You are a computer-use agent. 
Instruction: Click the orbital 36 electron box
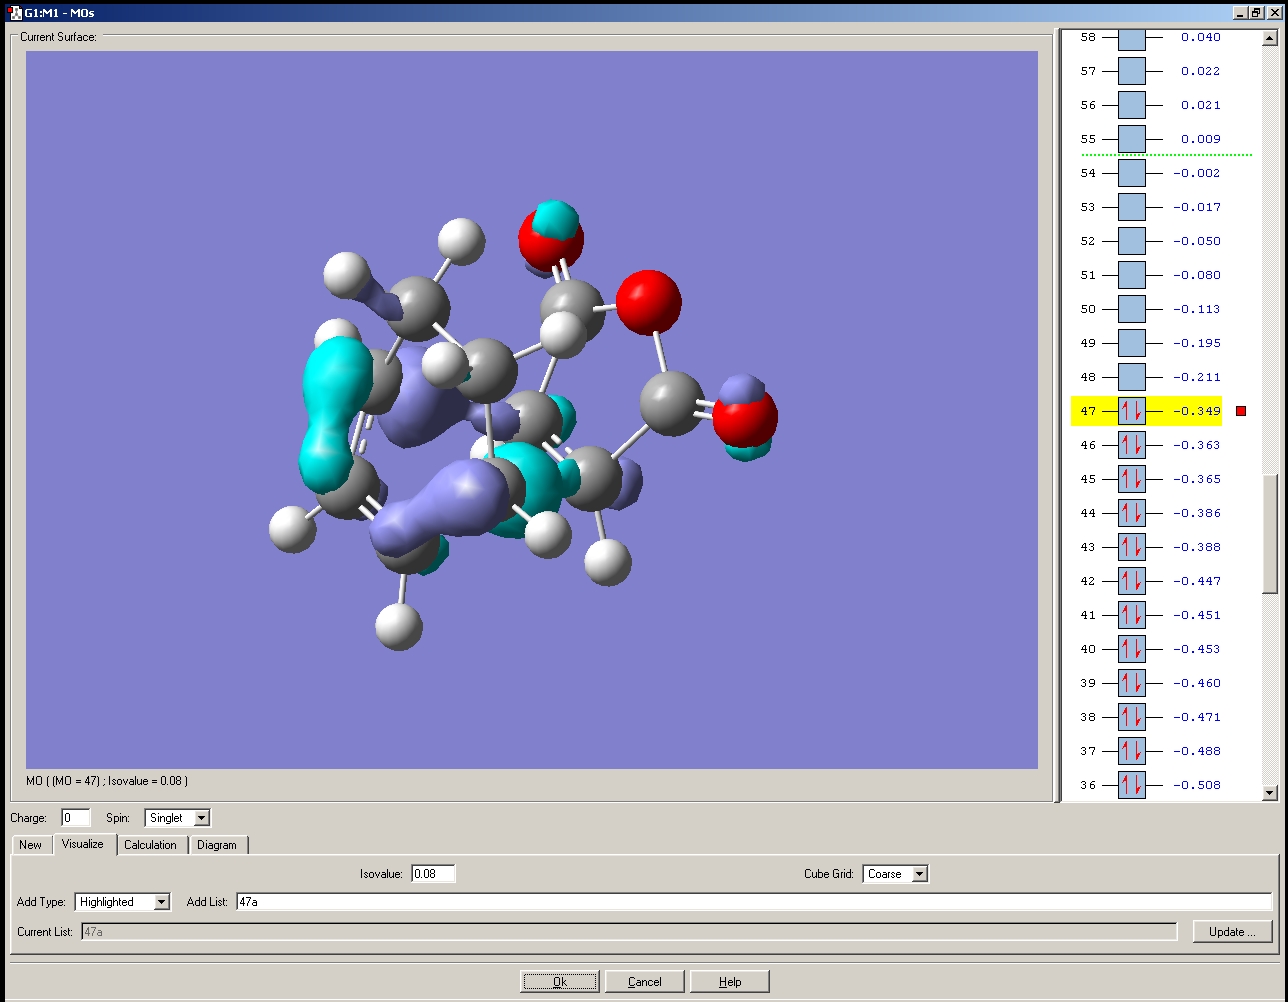(1131, 785)
